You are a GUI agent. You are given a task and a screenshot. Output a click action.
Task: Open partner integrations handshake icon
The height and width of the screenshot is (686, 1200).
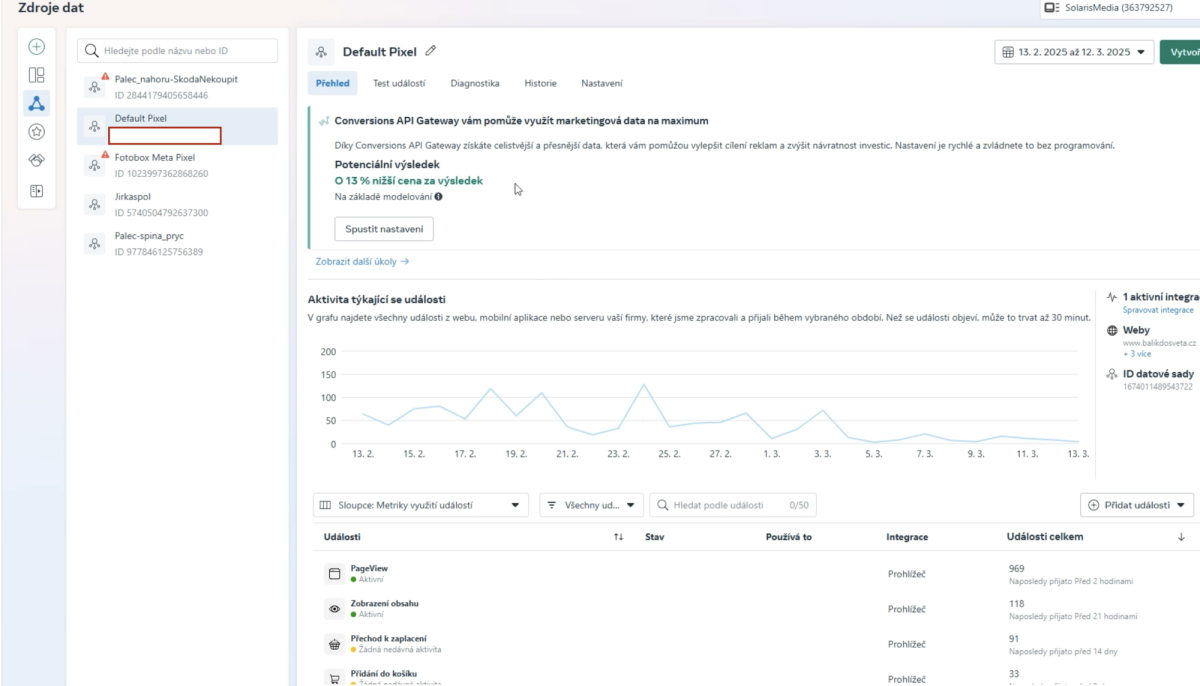point(36,160)
